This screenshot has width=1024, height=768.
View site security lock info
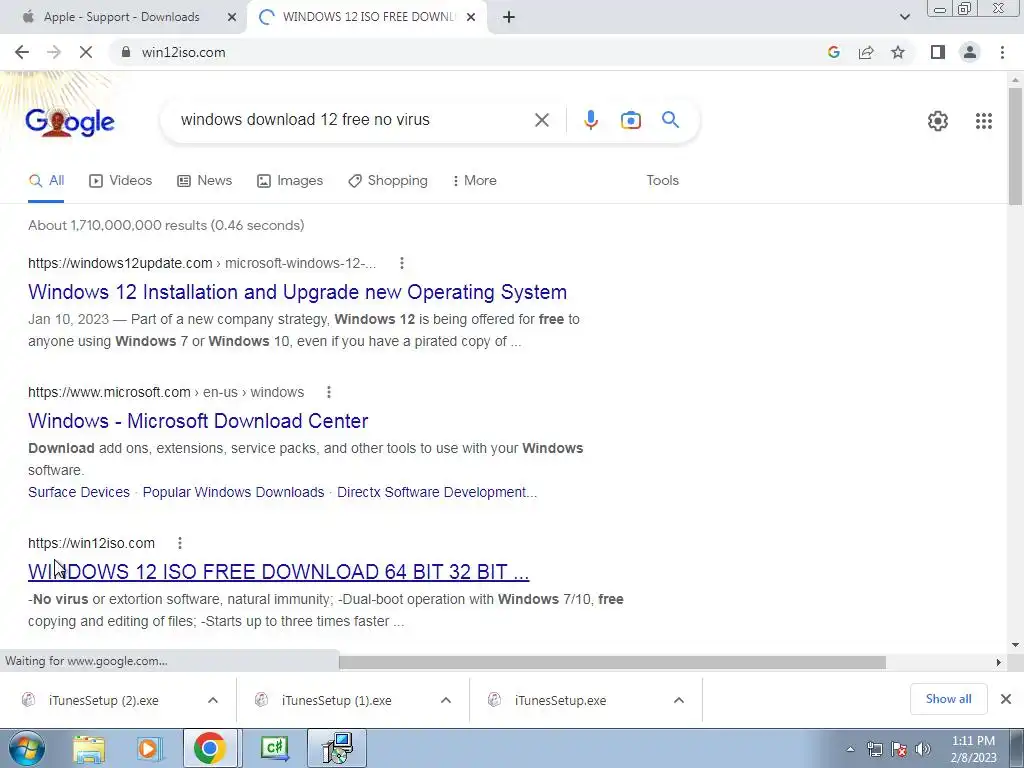tap(126, 52)
